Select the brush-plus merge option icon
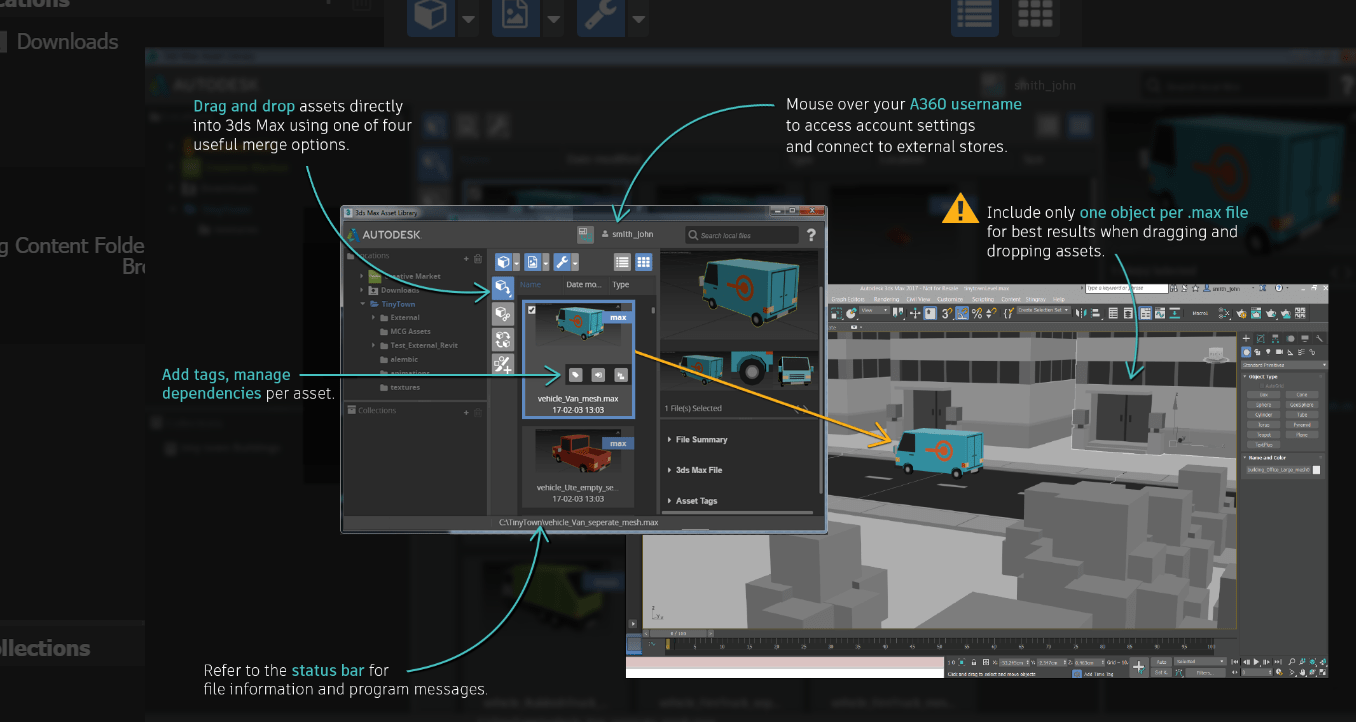Viewport: 1356px width, 722px height. click(x=504, y=365)
